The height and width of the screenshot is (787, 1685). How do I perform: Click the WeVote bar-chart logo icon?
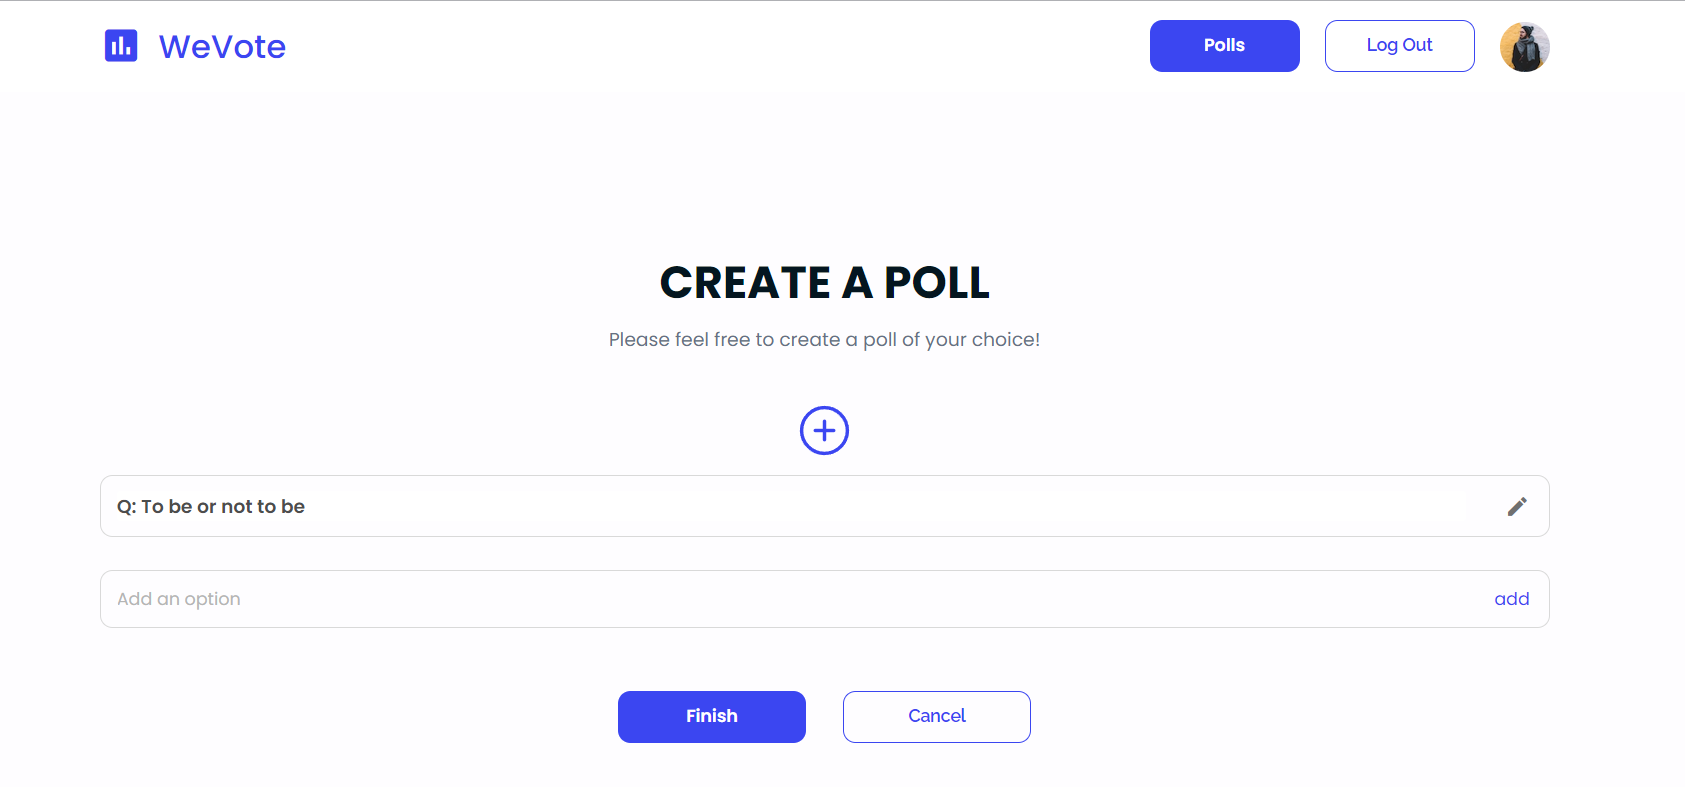[121, 46]
